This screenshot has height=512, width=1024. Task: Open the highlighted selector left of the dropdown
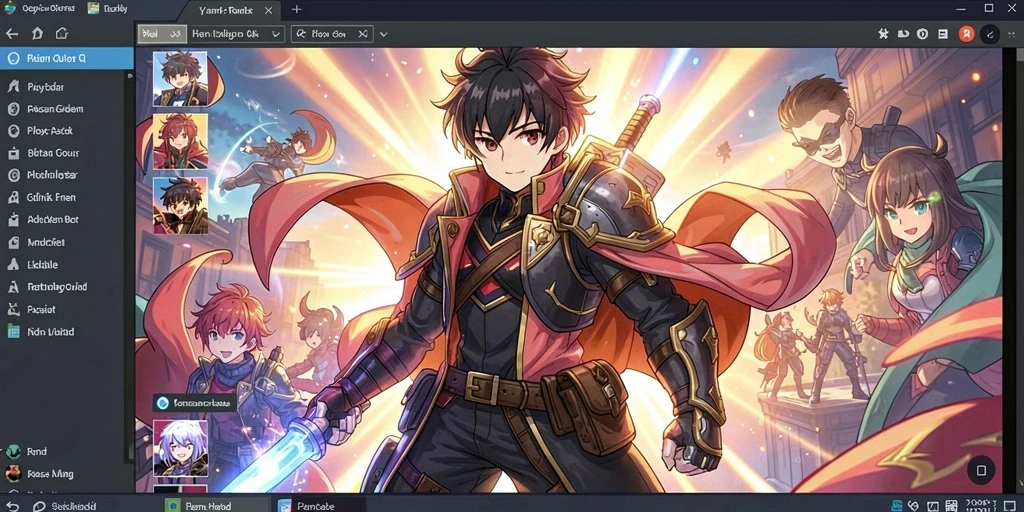click(x=162, y=34)
